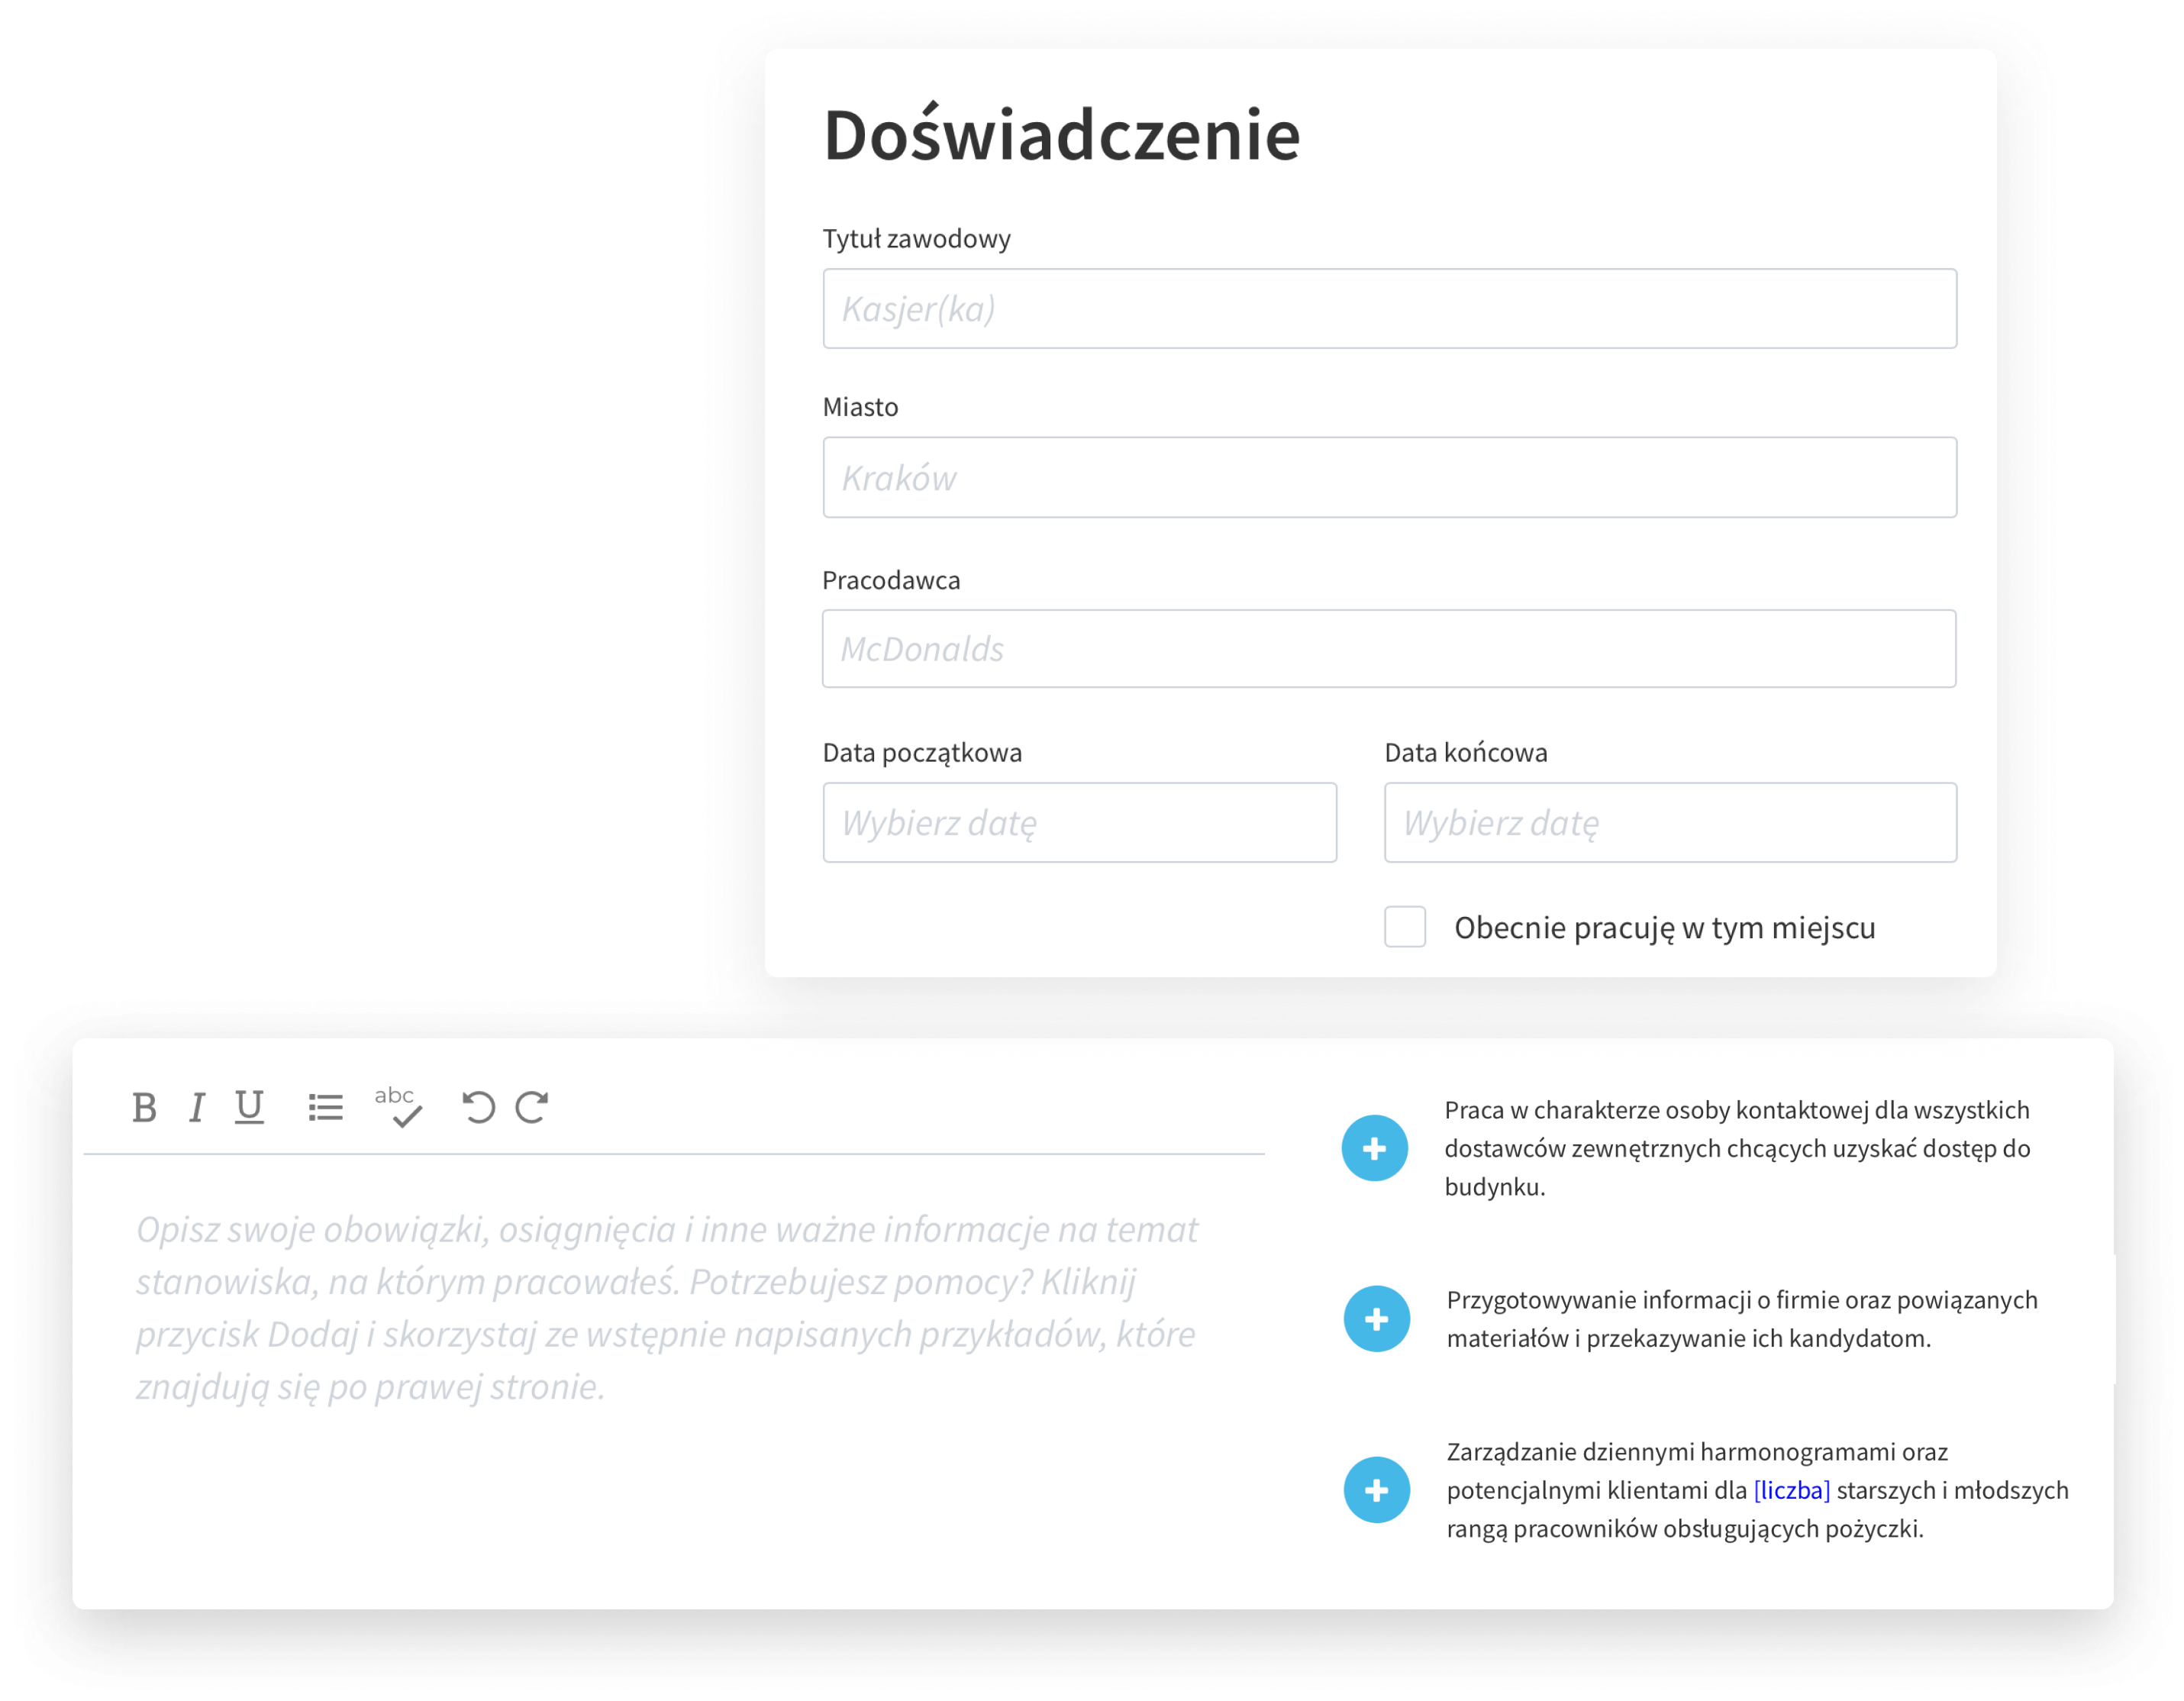Redo the last edit
The image size is (2184, 1701).
click(533, 1107)
